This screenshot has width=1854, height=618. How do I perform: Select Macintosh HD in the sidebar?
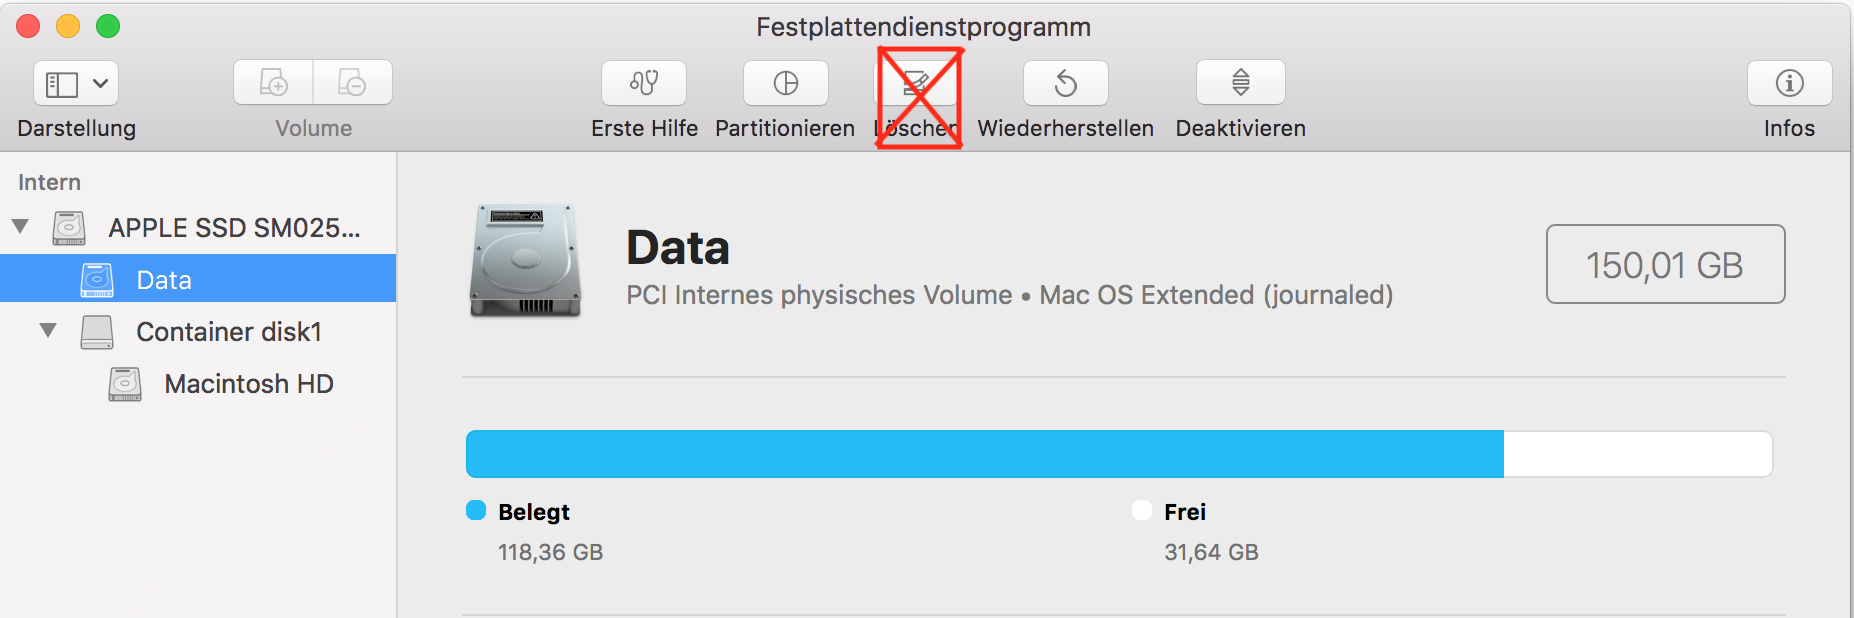(248, 384)
